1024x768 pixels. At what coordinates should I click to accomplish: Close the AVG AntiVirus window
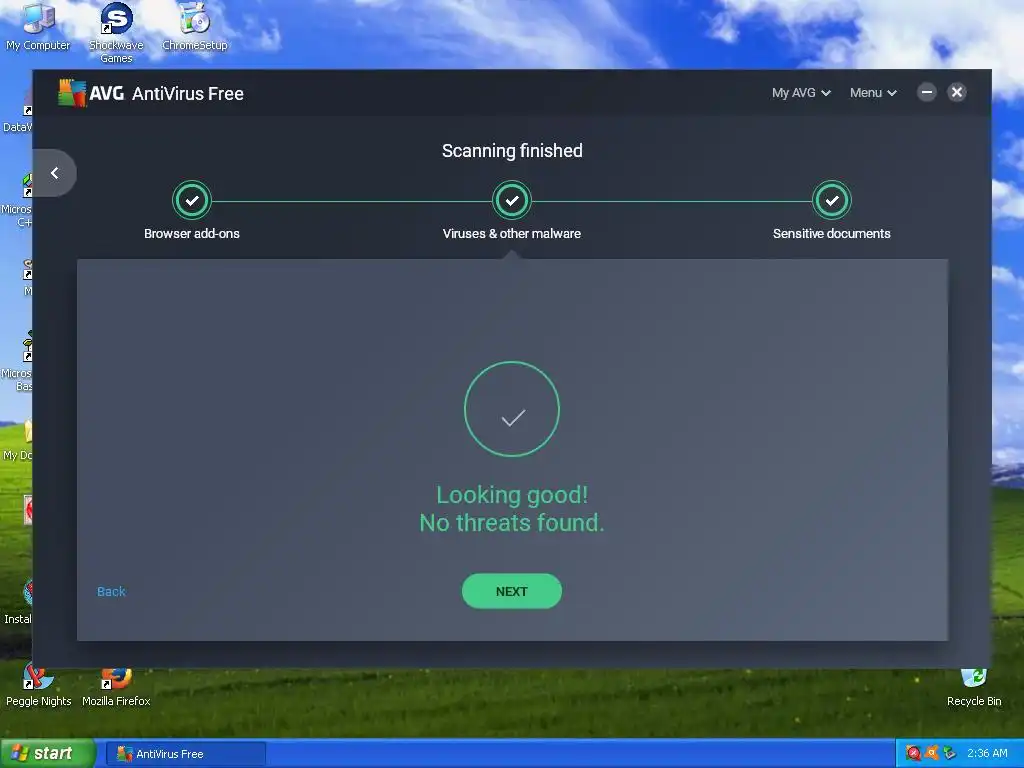click(957, 92)
